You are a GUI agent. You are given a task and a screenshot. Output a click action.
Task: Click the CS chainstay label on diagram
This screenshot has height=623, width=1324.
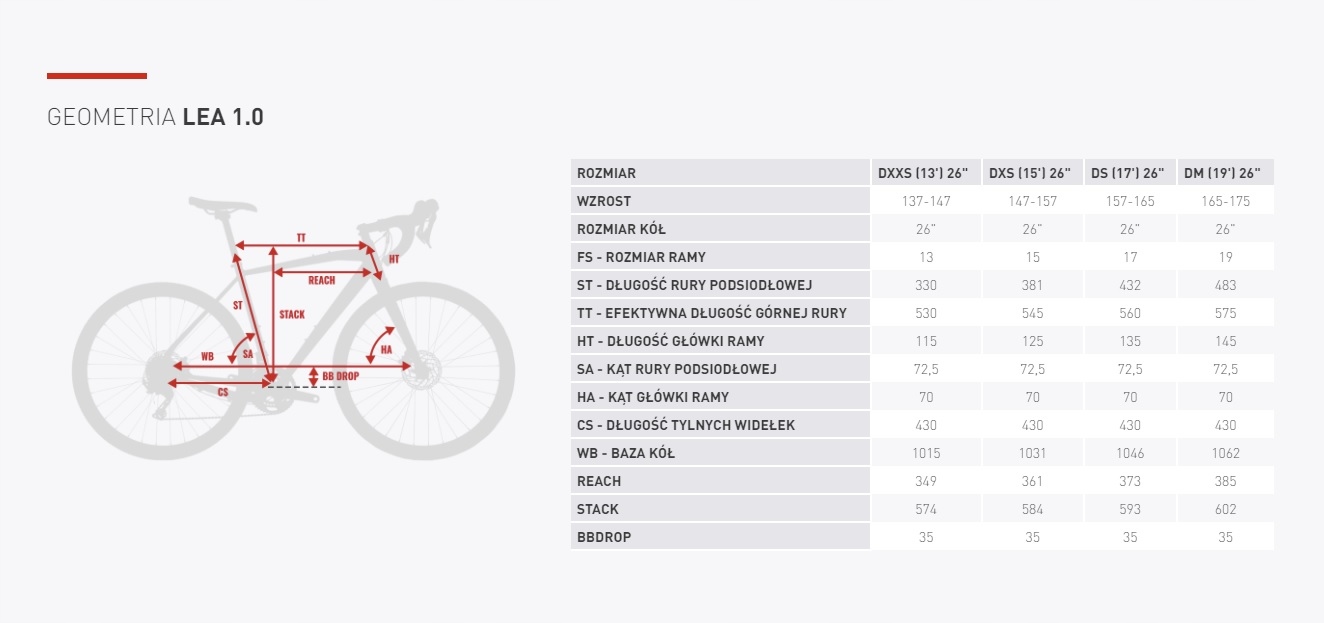[222, 392]
